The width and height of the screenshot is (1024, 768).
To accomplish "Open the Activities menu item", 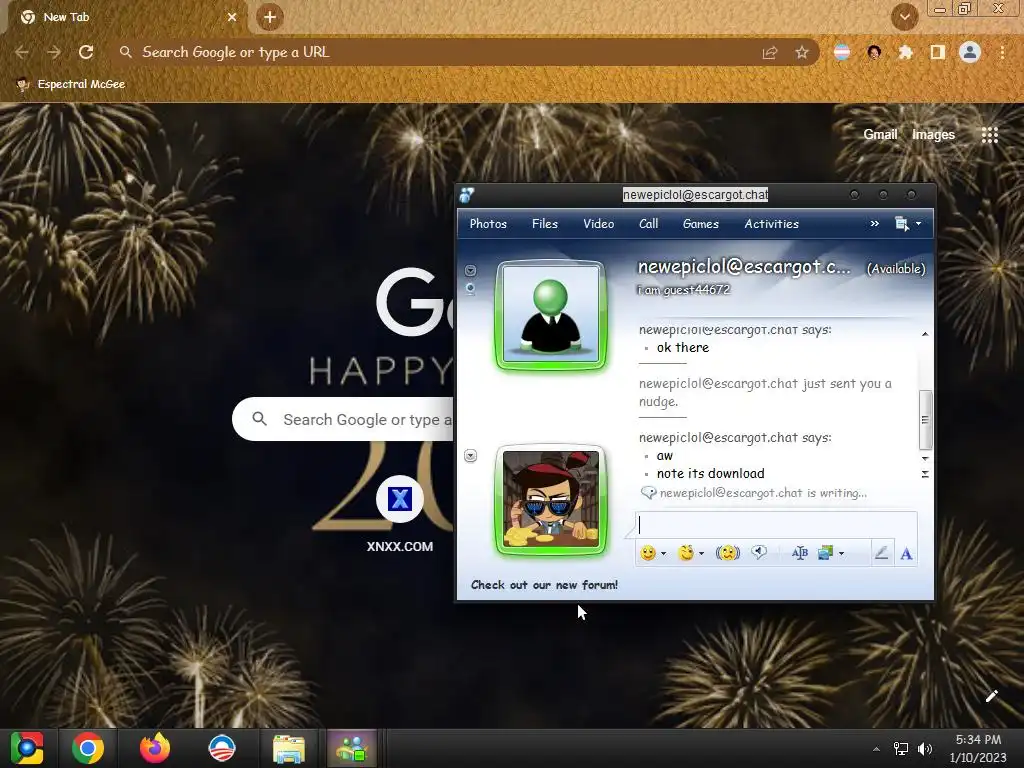I will coord(771,223).
